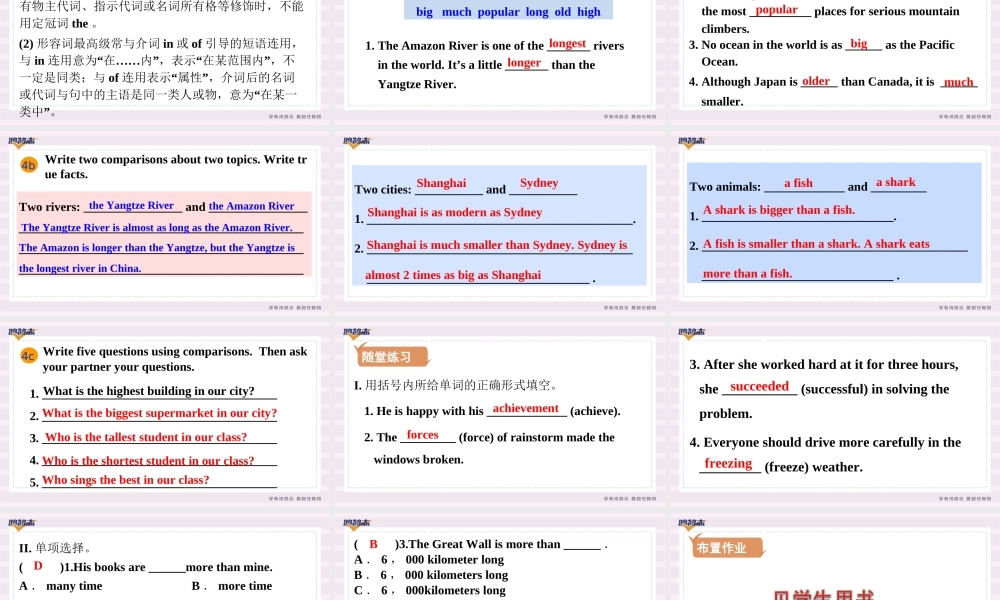Click the underlined answer achievement
1000x600 pixels.
click(x=526, y=408)
